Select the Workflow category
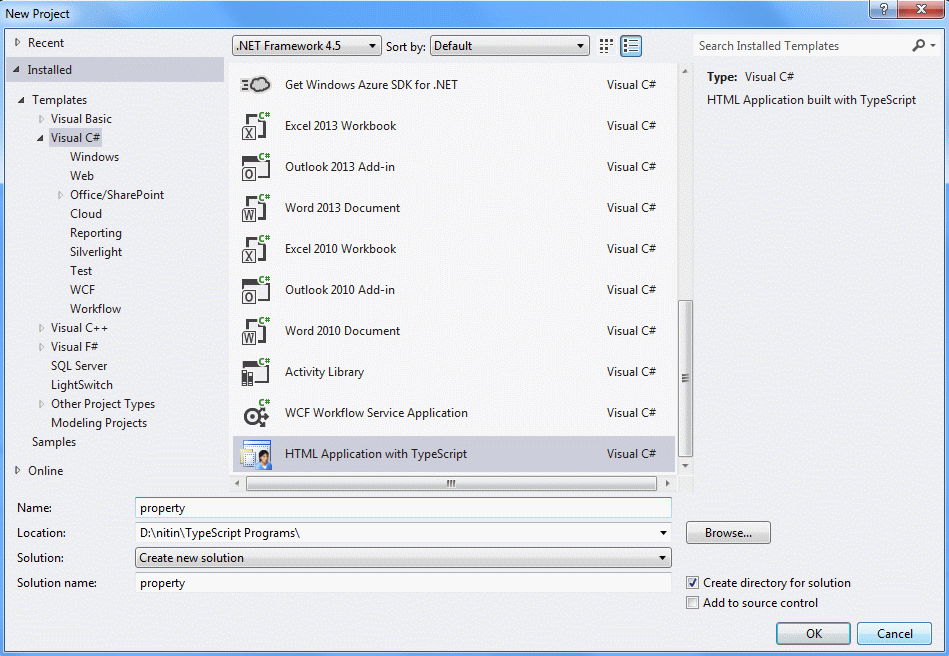Viewport: 949px width, 656px height. click(x=96, y=309)
